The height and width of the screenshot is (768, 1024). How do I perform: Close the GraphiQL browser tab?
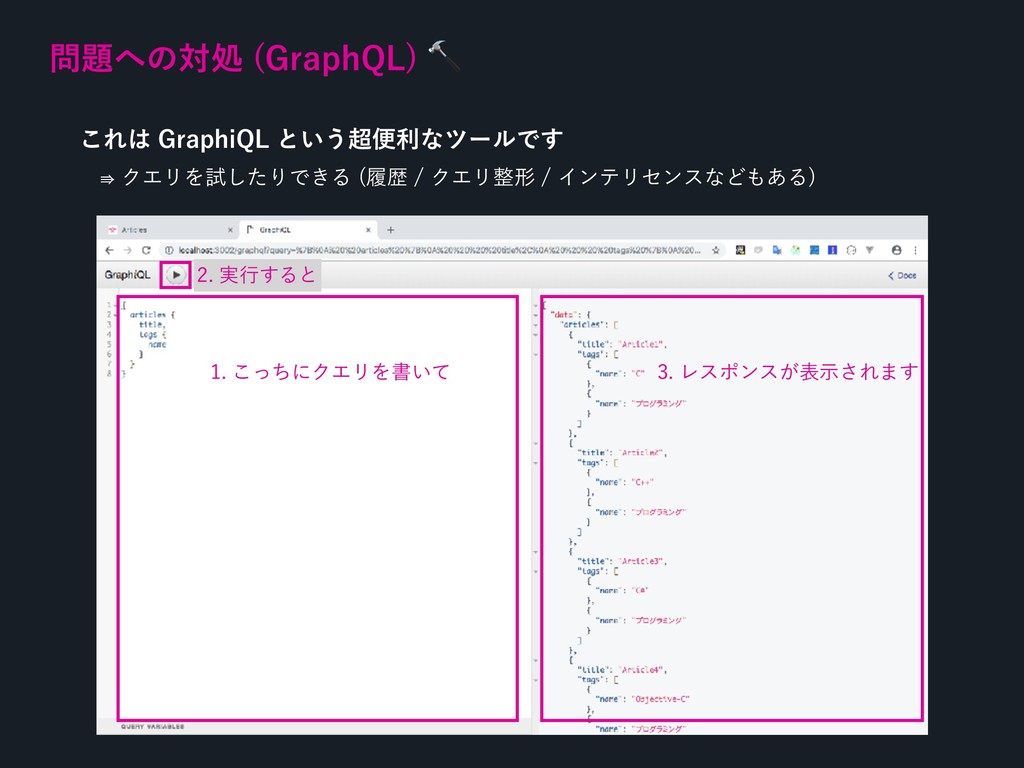click(x=368, y=230)
